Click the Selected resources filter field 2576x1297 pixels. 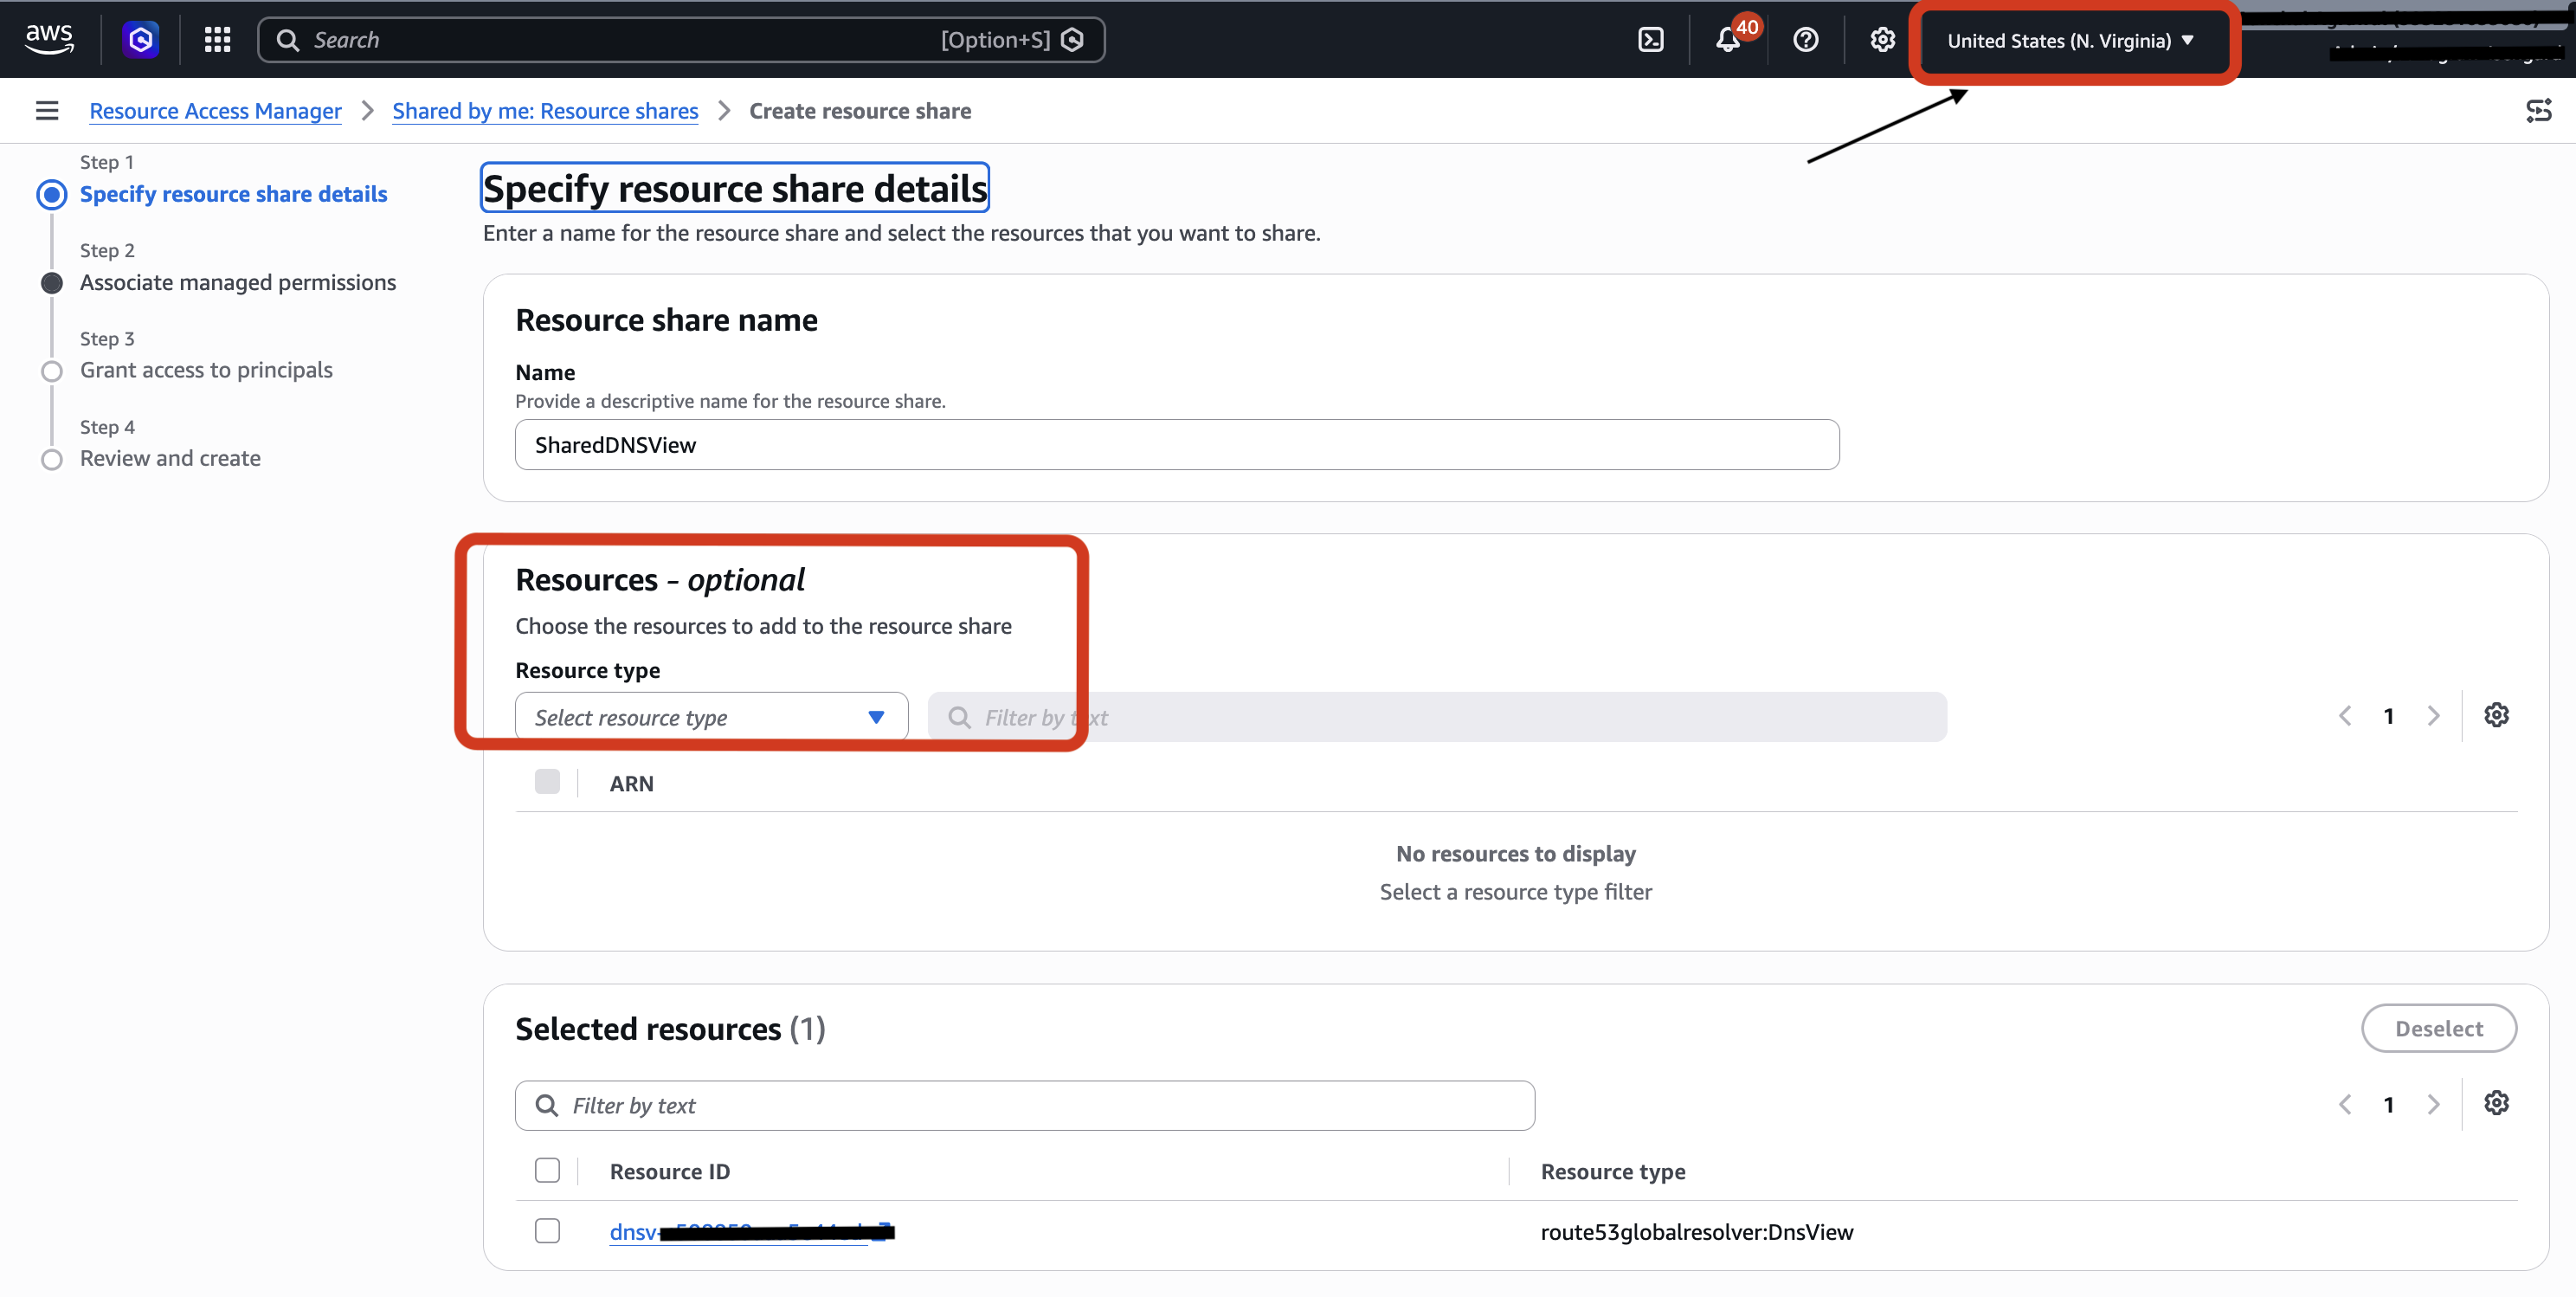[x=1025, y=1105]
